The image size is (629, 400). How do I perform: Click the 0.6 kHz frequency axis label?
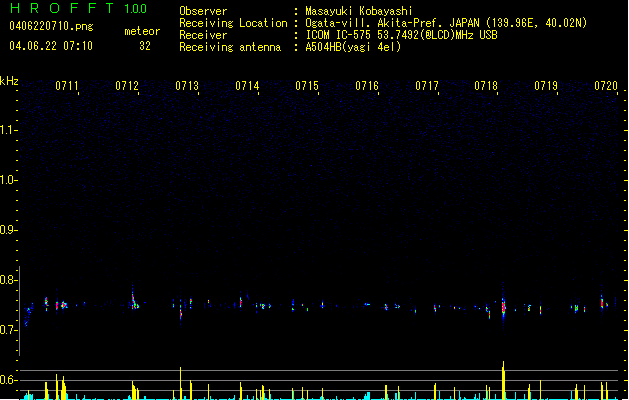coord(8,380)
